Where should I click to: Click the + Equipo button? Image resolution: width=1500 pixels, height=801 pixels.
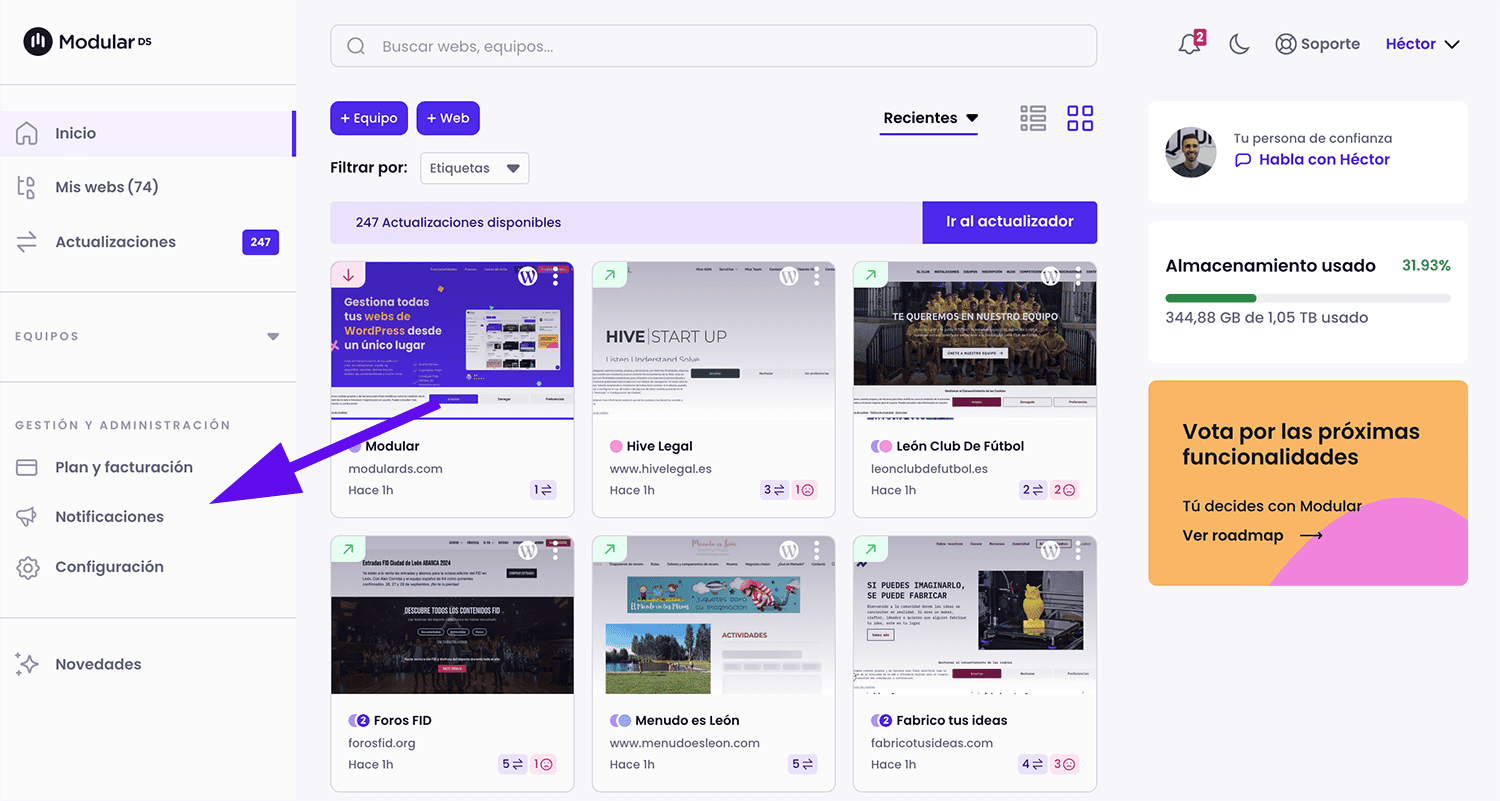(369, 118)
